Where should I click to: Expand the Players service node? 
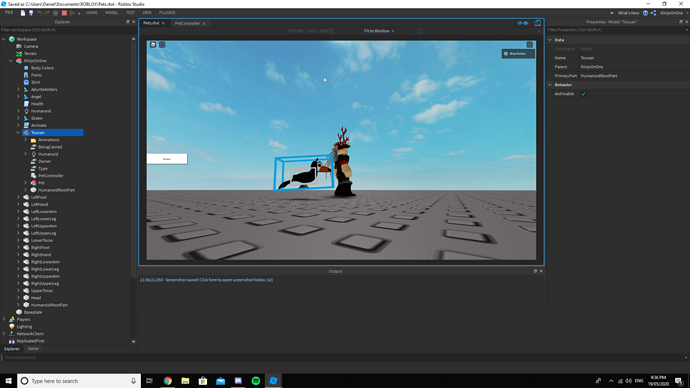point(4,319)
